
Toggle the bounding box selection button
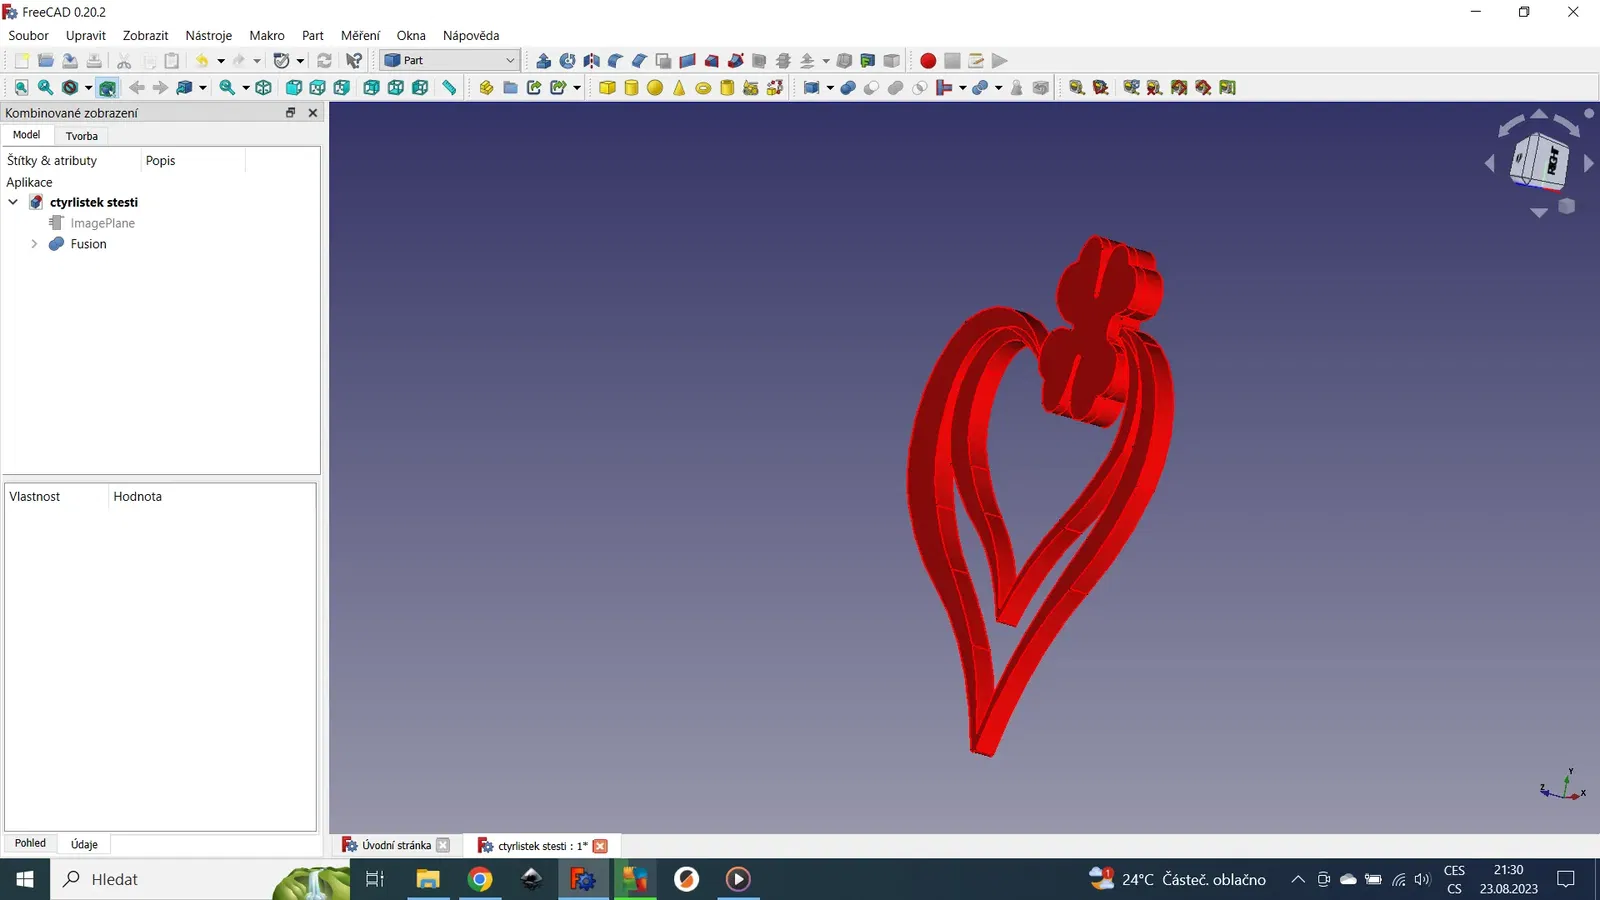coord(107,88)
